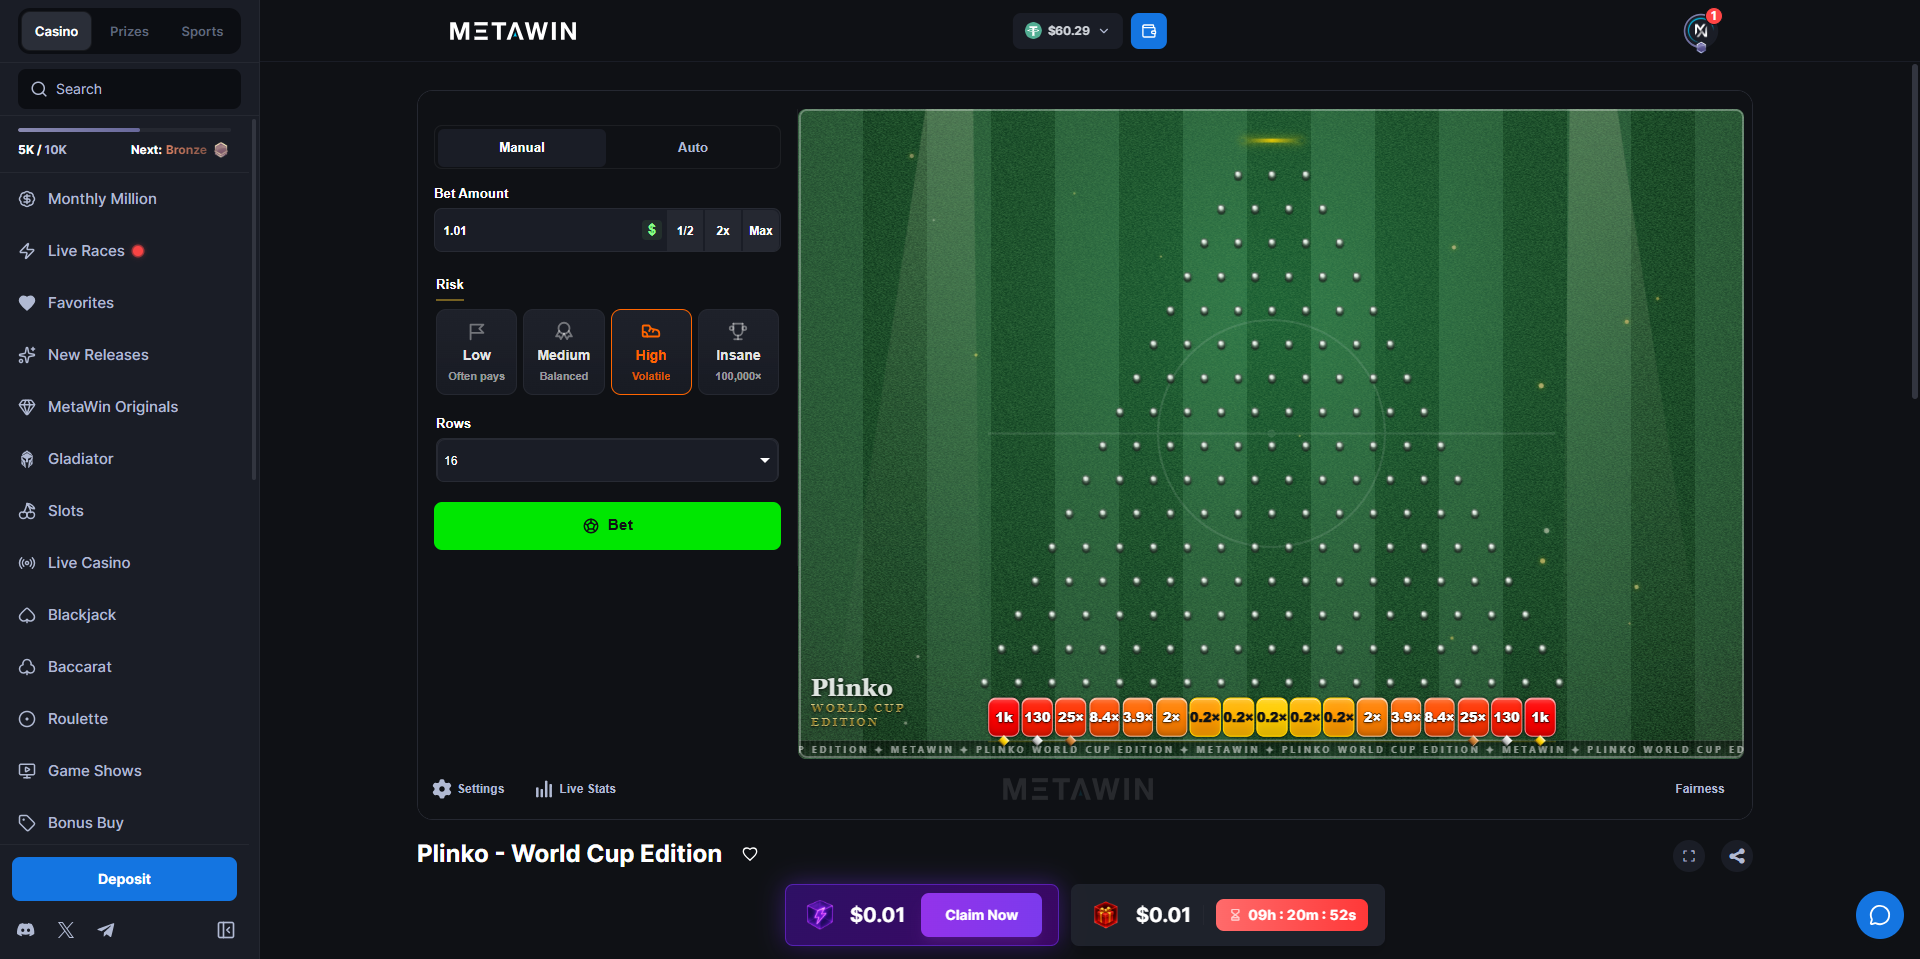1920x959 pixels.
Task: Click the Bronze level progress bar
Action: tap(124, 130)
